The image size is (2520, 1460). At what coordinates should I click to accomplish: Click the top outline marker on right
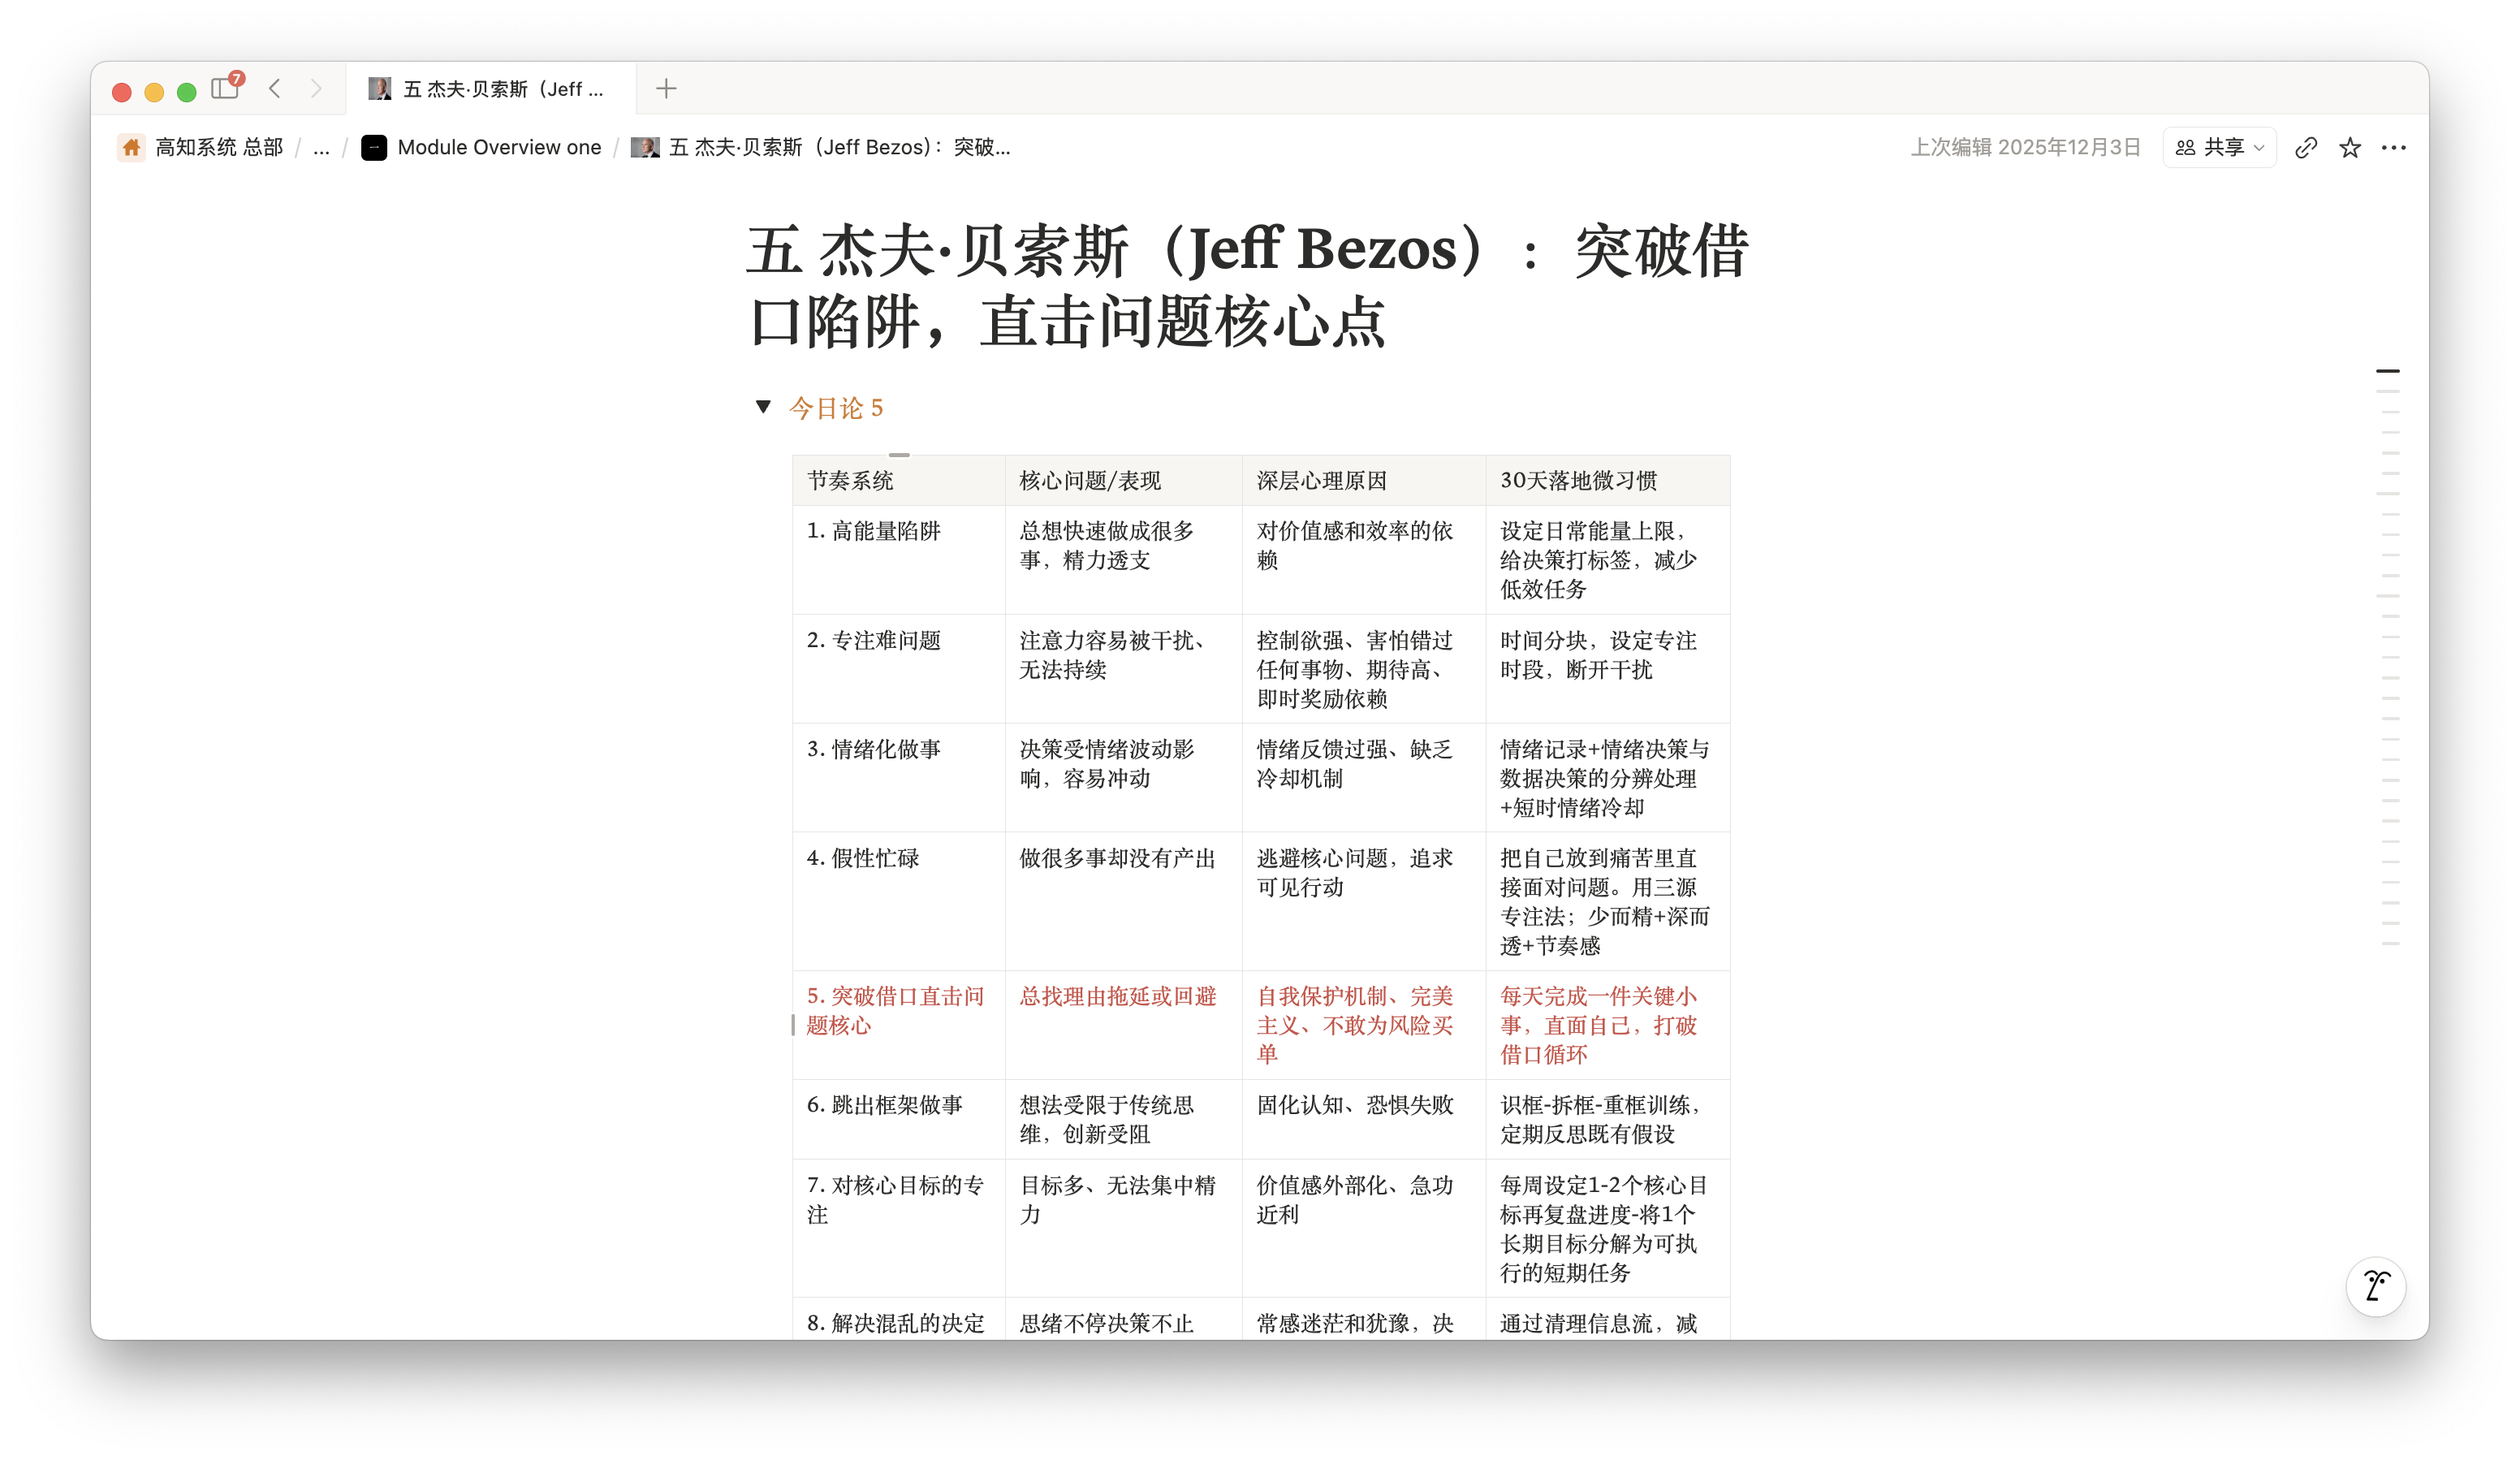point(2388,371)
